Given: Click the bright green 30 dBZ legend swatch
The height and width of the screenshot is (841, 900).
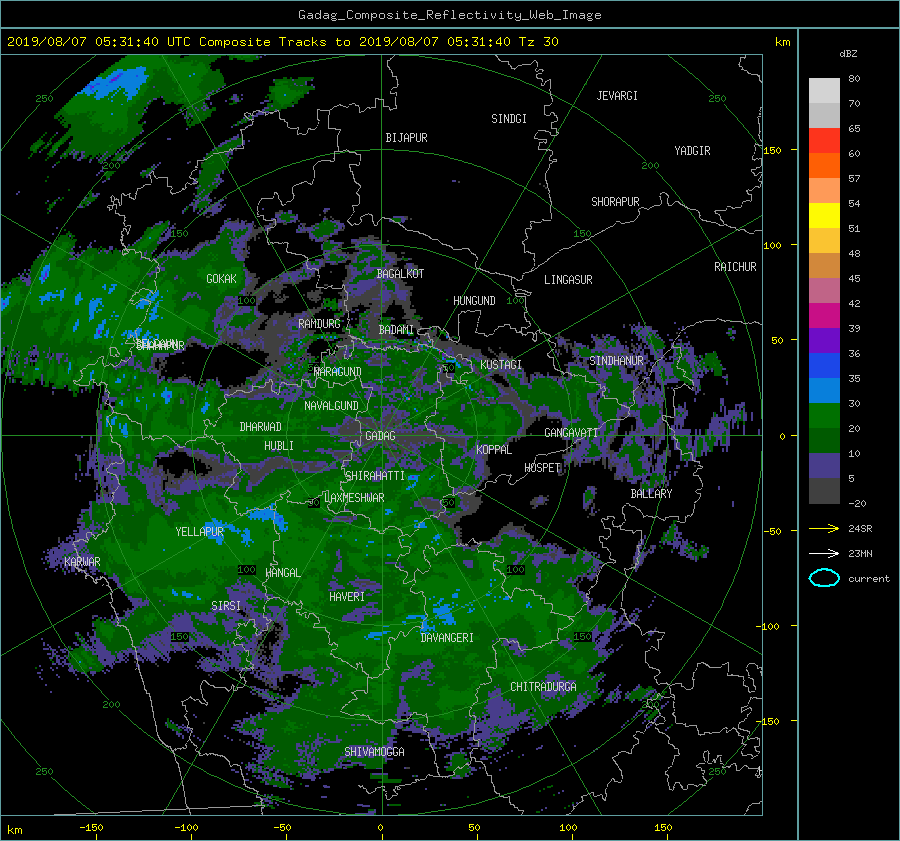Looking at the screenshot, I should tap(824, 415).
